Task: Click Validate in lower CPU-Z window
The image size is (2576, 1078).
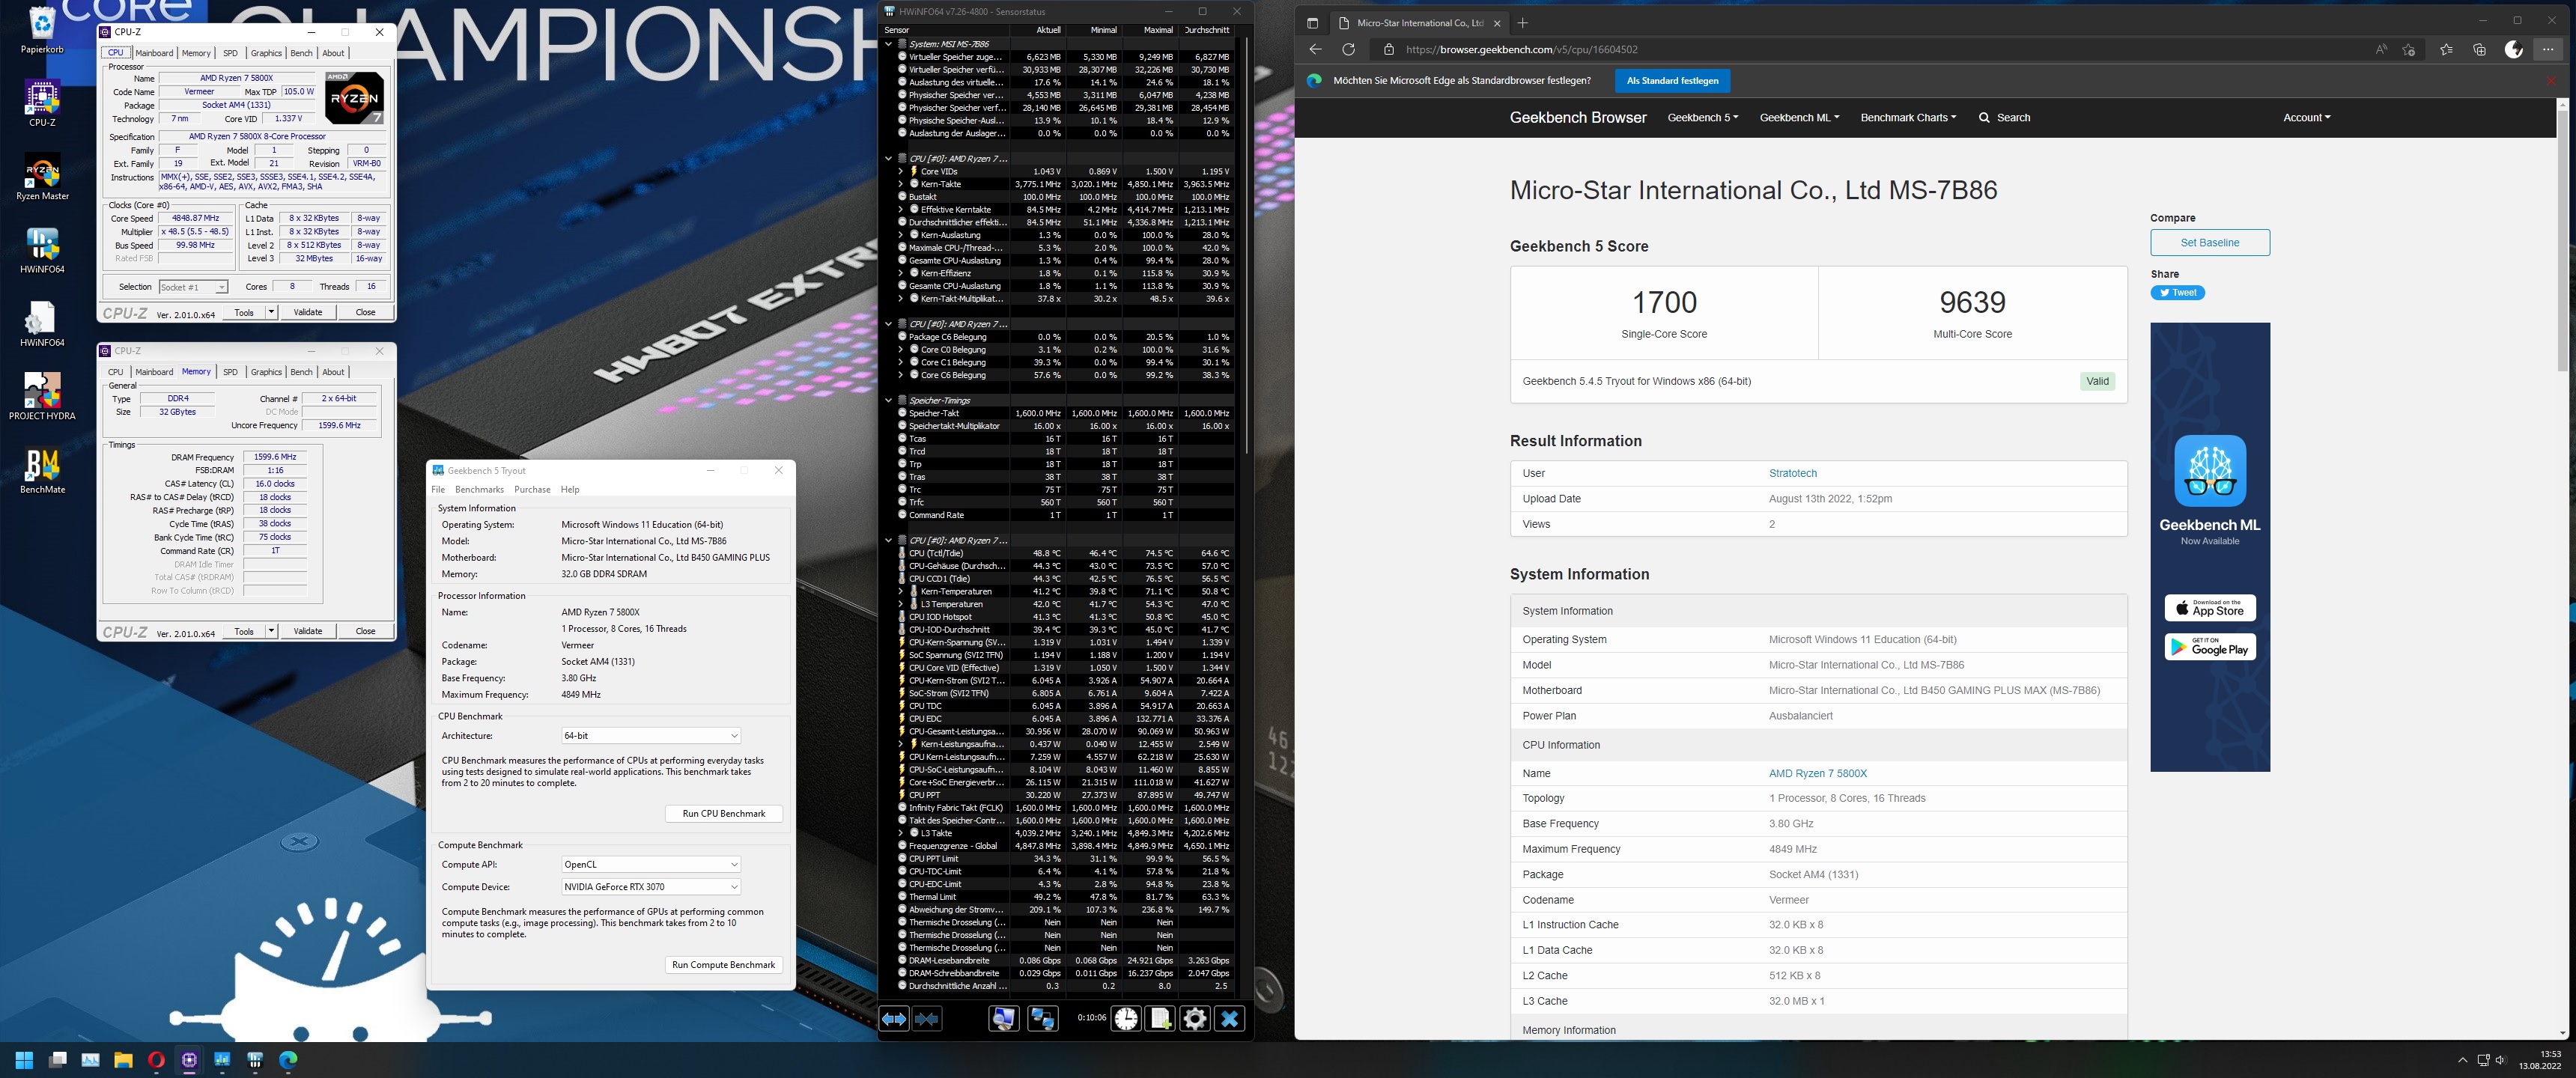Action: tap(307, 631)
